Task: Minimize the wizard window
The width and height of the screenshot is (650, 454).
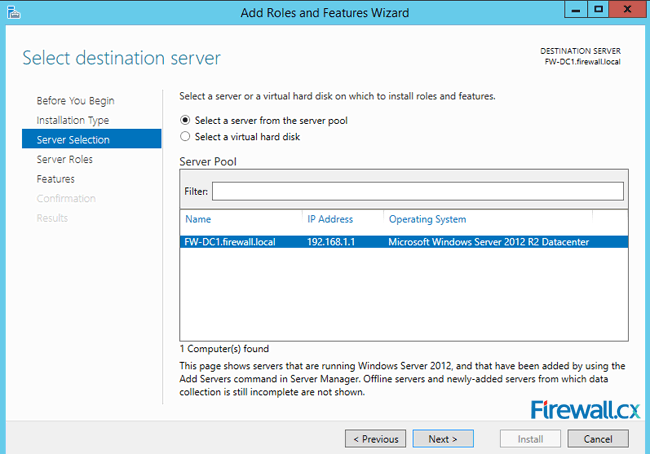Action: click(576, 10)
